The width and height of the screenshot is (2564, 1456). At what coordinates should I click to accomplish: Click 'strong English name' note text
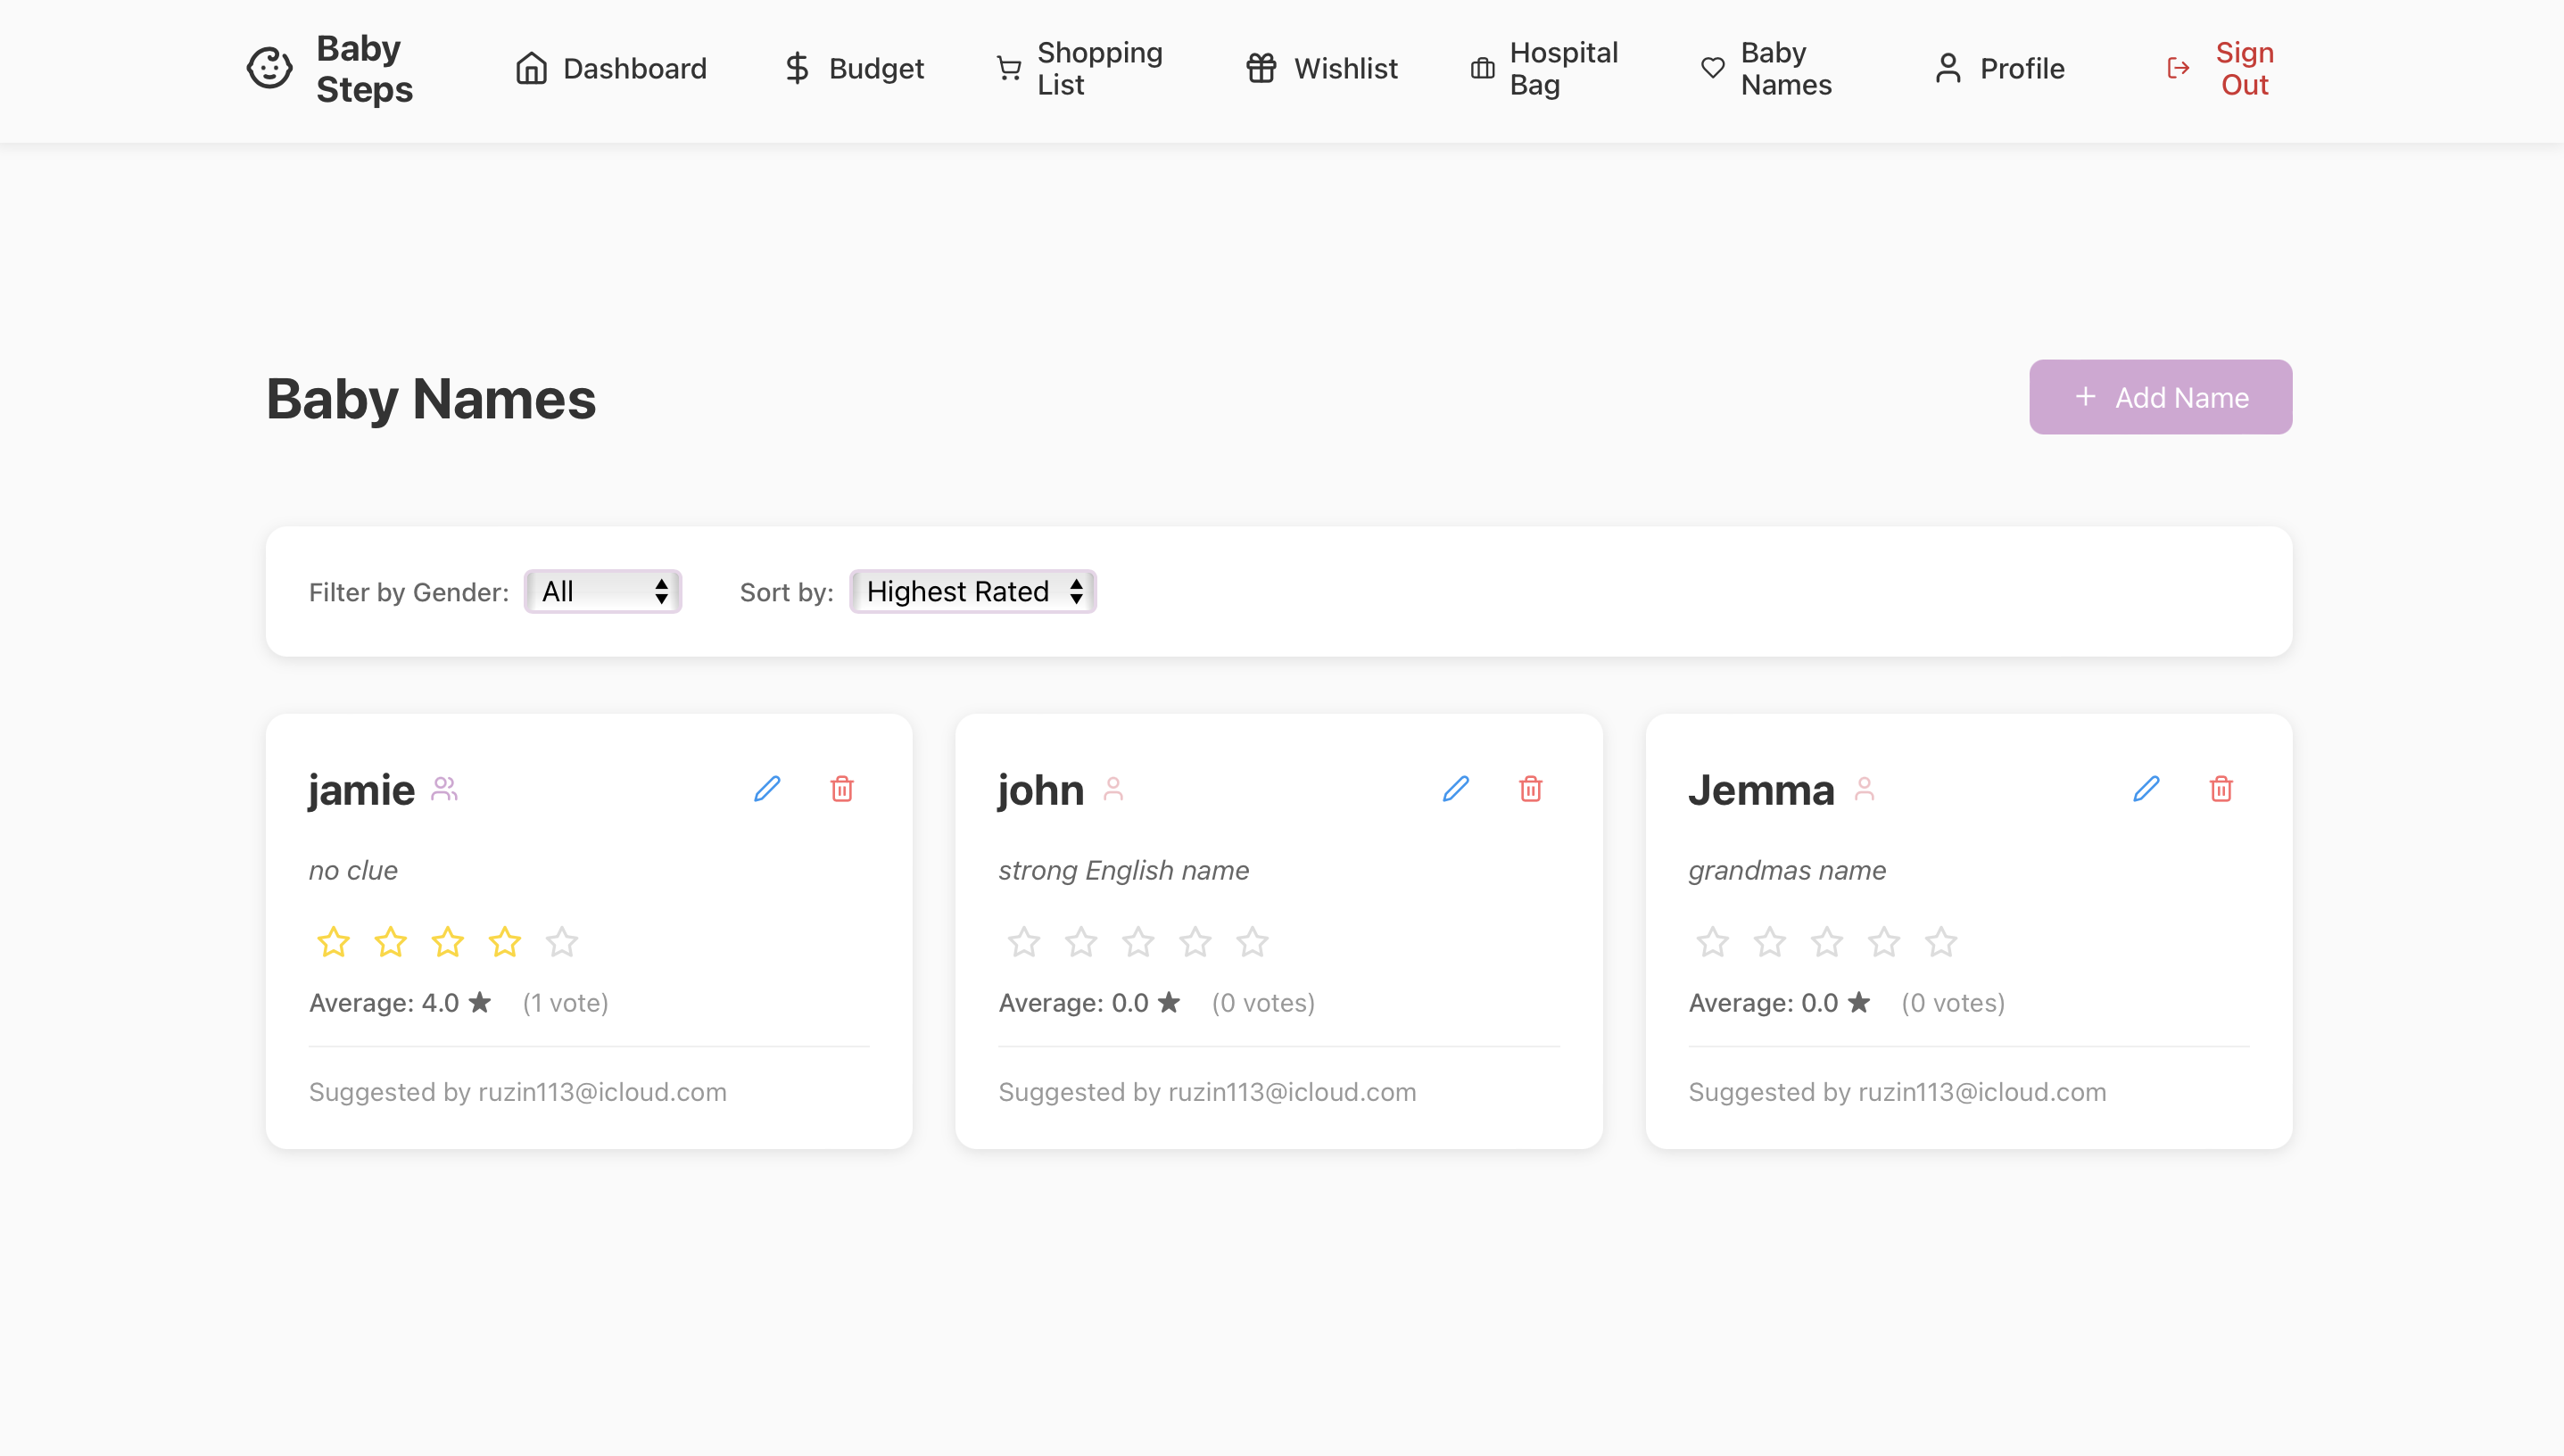tap(1123, 870)
